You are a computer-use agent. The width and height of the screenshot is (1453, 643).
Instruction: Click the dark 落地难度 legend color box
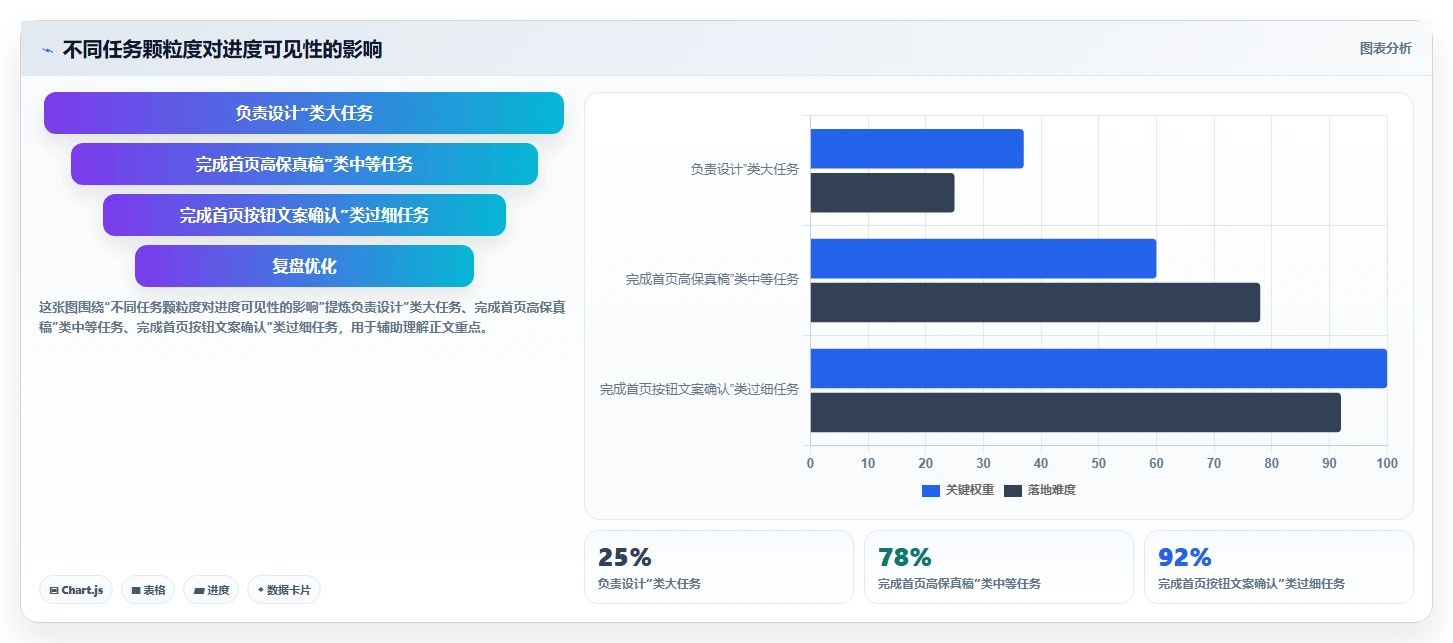coord(1013,490)
